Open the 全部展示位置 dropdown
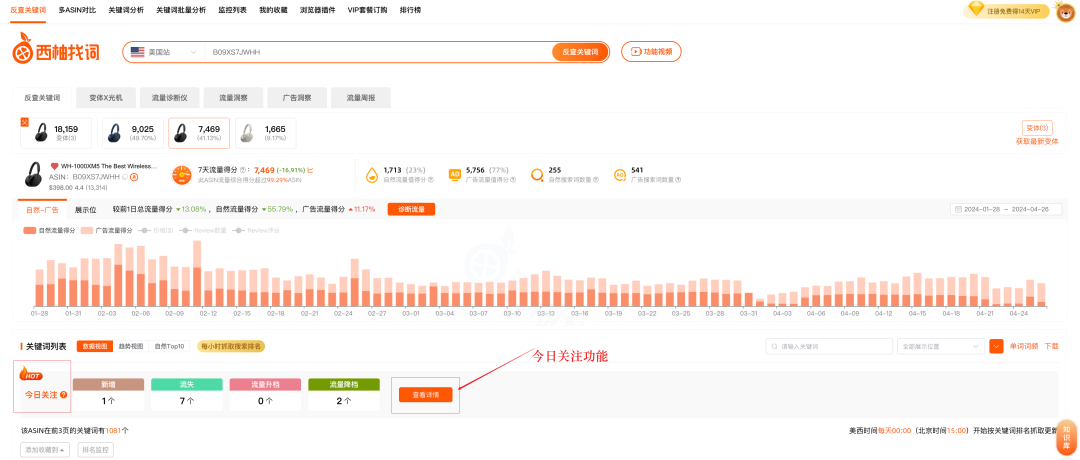This screenshot has width=1080, height=460. point(941,346)
